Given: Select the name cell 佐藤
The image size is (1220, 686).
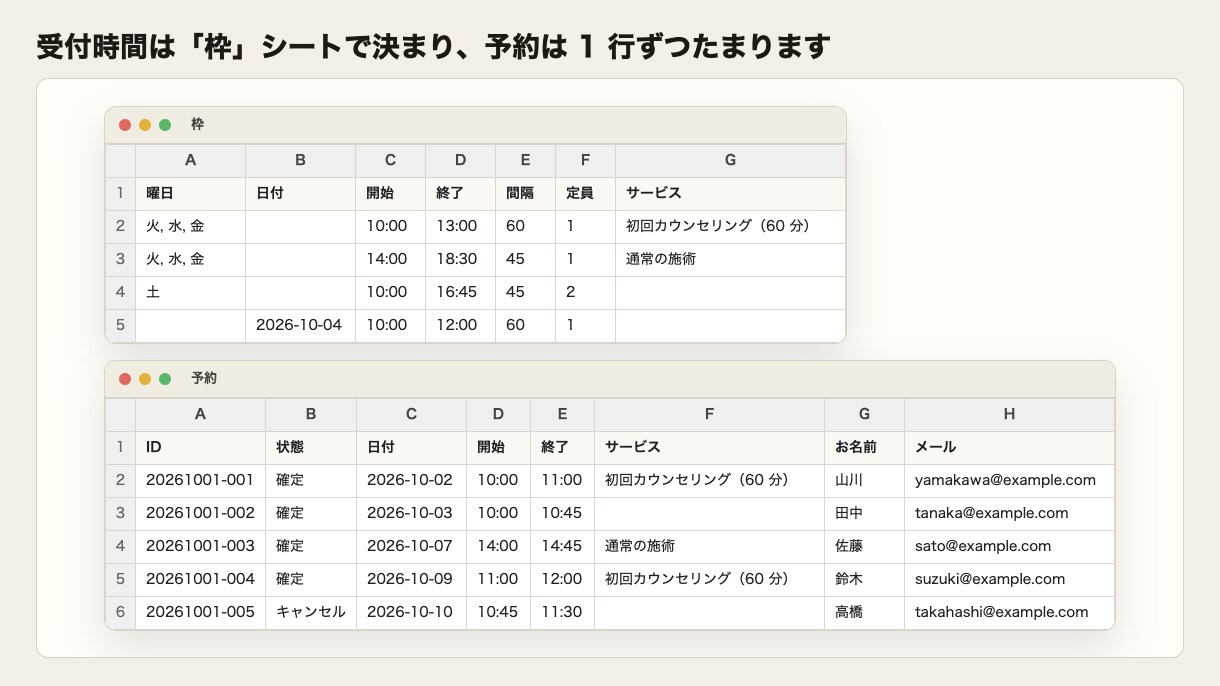Looking at the screenshot, I should coord(865,547).
